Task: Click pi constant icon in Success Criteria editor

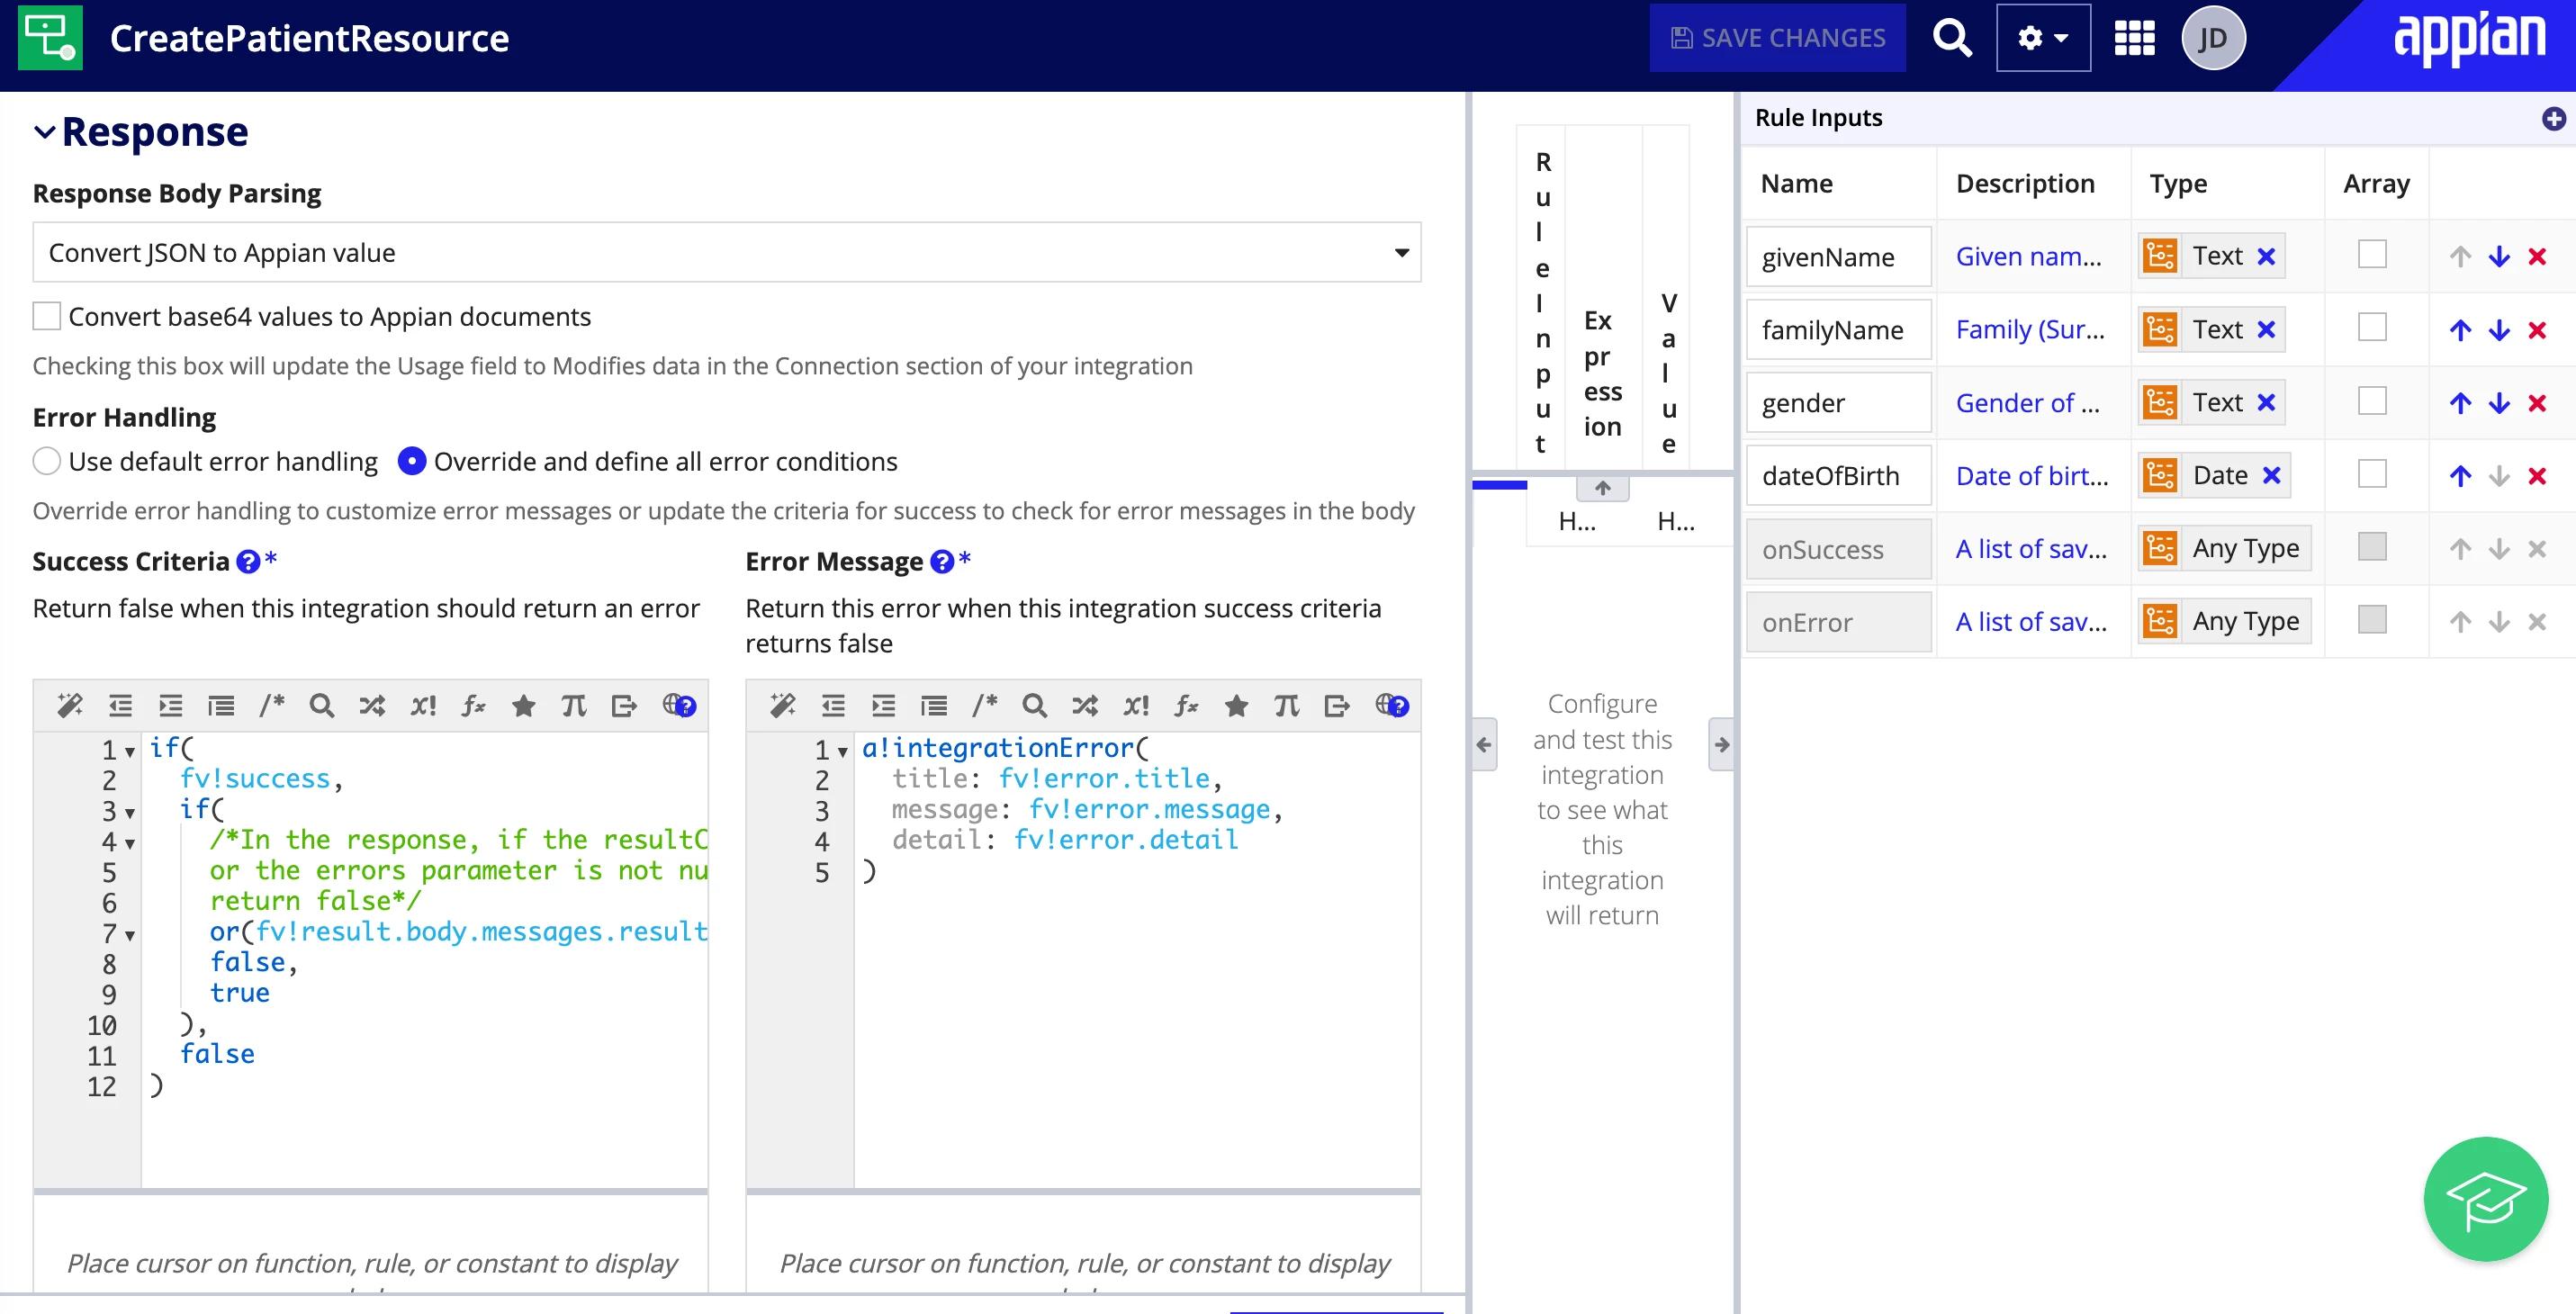Action: tap(574, 706)
